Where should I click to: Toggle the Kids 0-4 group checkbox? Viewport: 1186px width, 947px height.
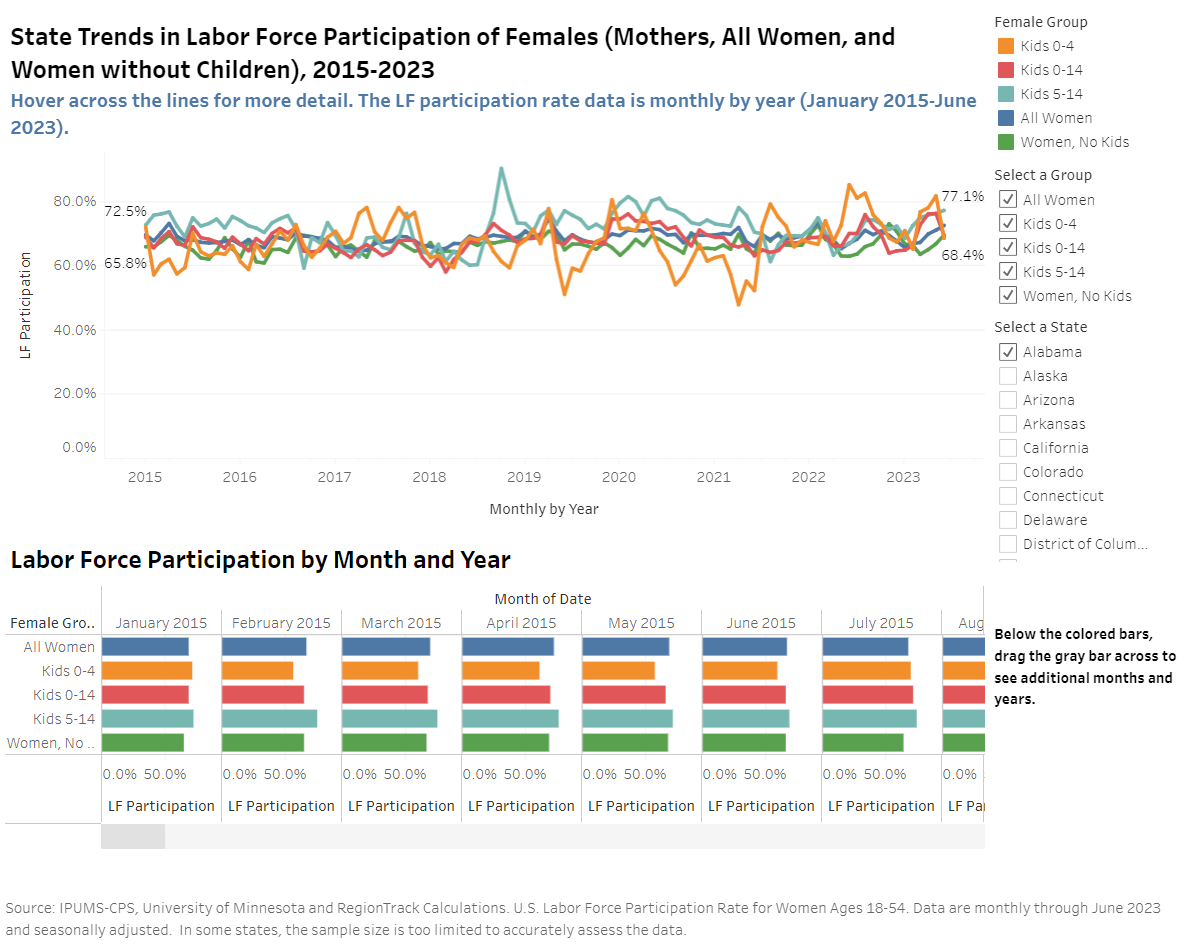click(1008, 224)
